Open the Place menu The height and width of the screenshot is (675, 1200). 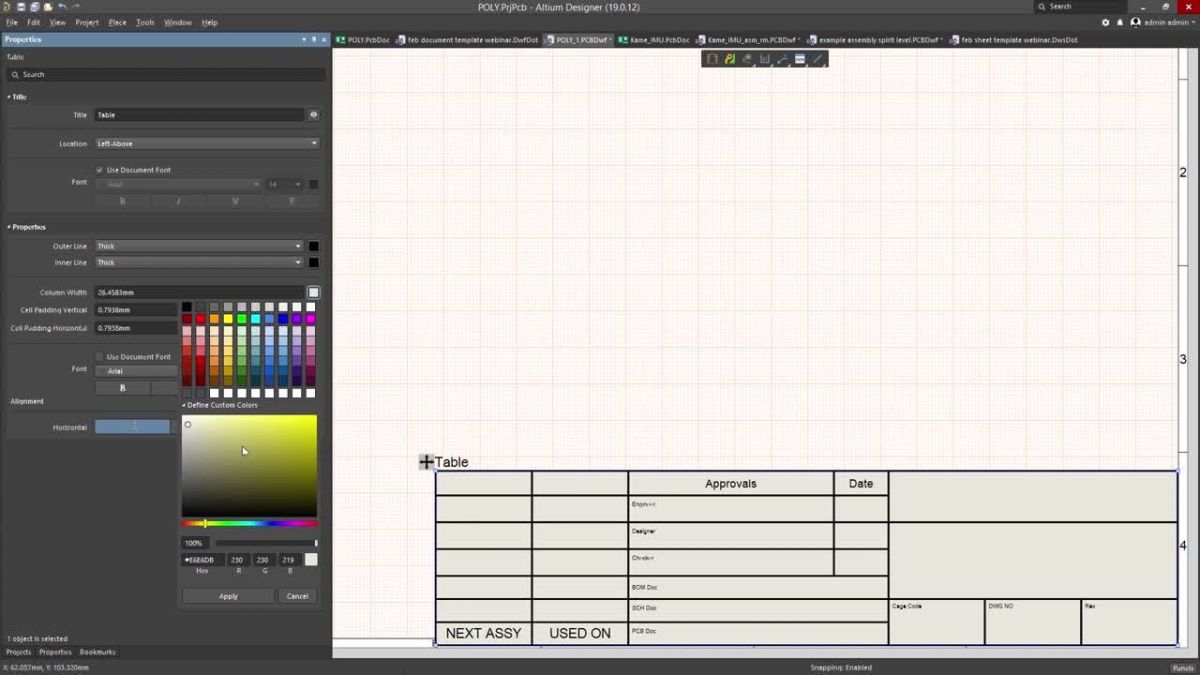(x=118, y=22)
